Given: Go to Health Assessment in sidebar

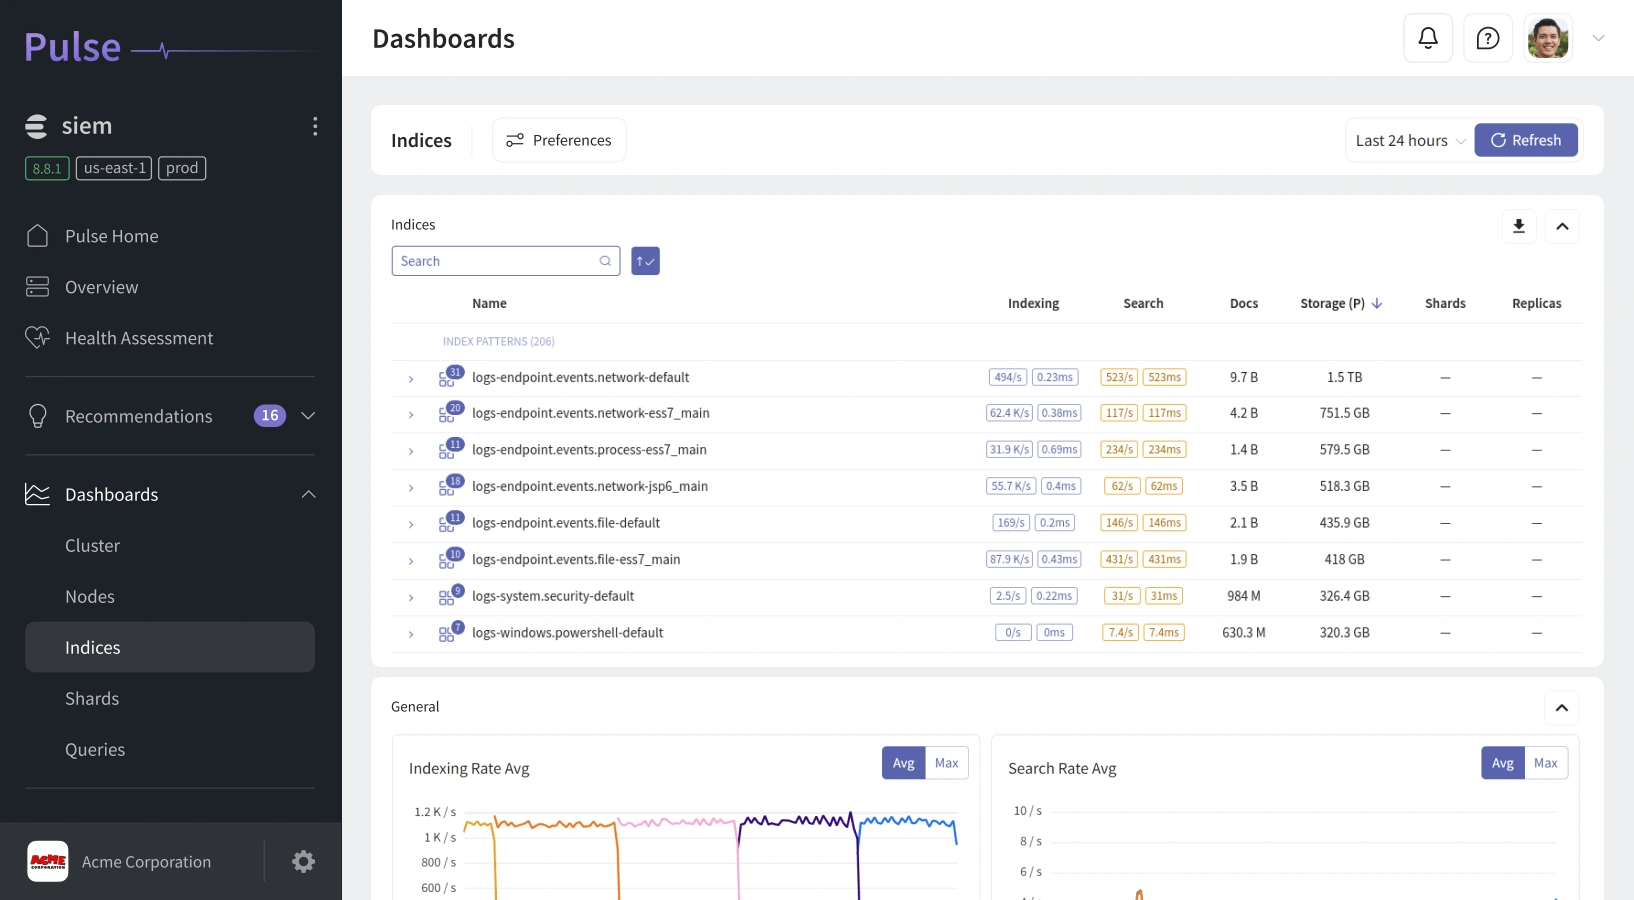Looking at the screenshot, I should [x=139, y=338].
